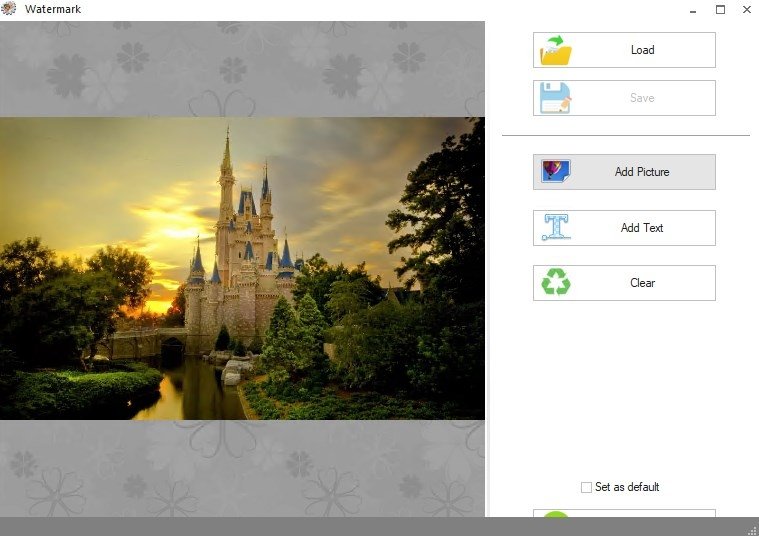This screenshot has height=536, width=759.
Task: Click the Watermark app icon in title bar
Action: pos(8,8)
